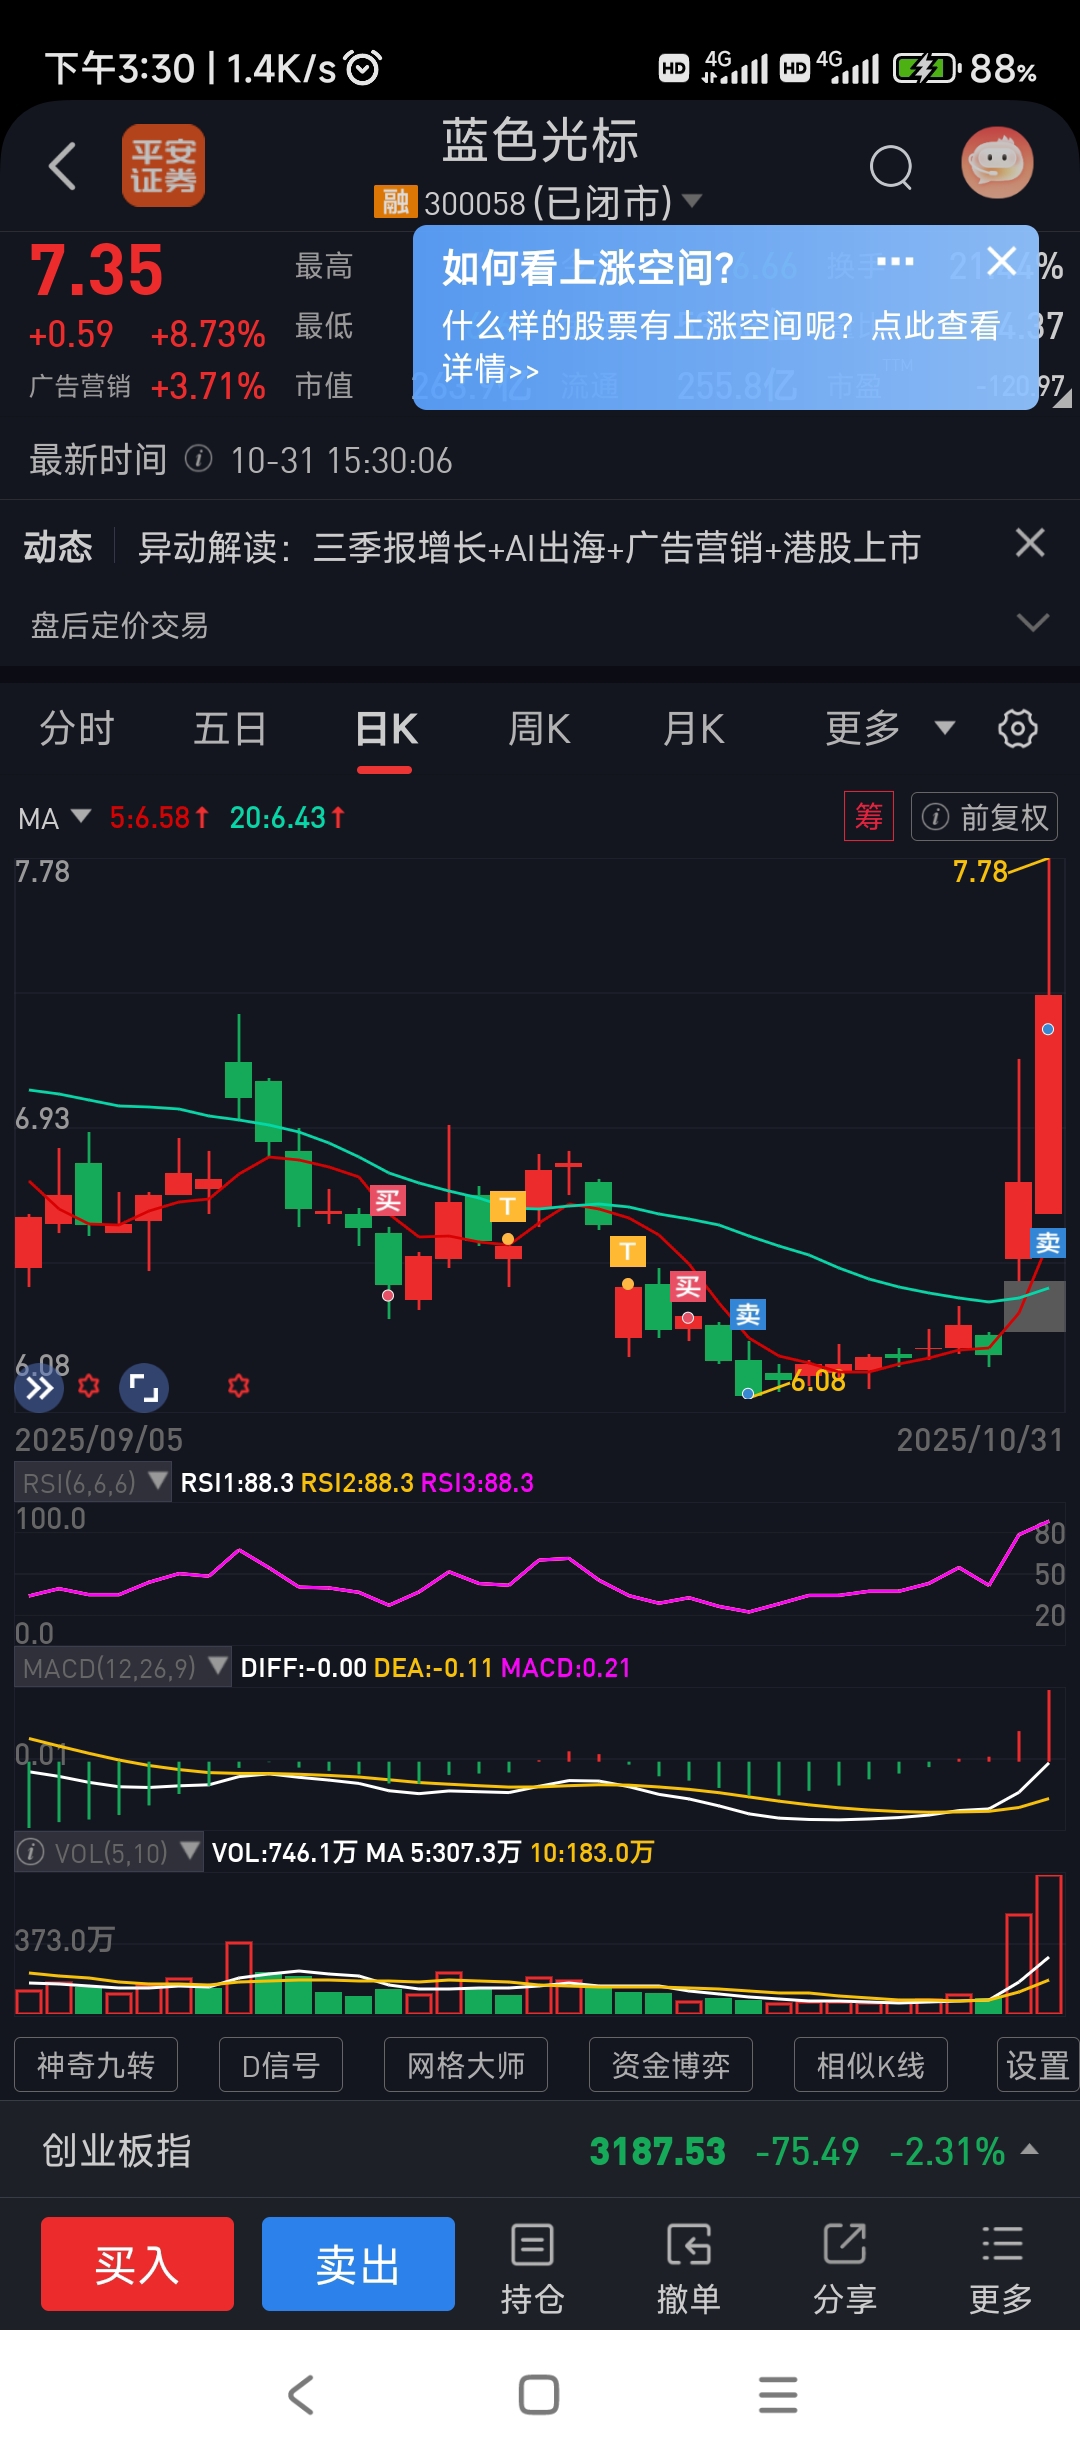Open the 更多 bottom menu icon
The width and height of the screenshot is (1080, 2460).
tap(1001, 2268)
